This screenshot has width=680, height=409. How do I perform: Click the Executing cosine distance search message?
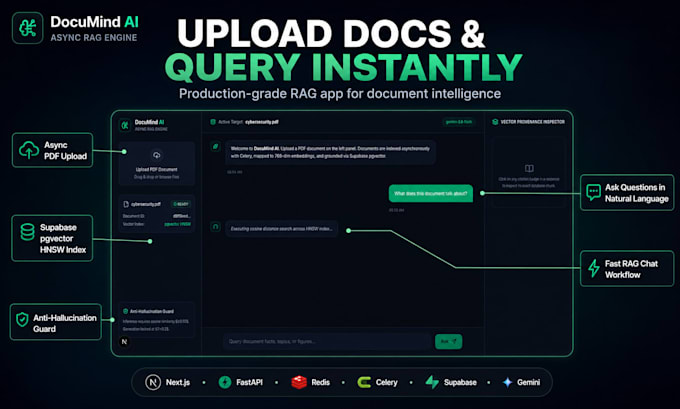click(281, 229)
